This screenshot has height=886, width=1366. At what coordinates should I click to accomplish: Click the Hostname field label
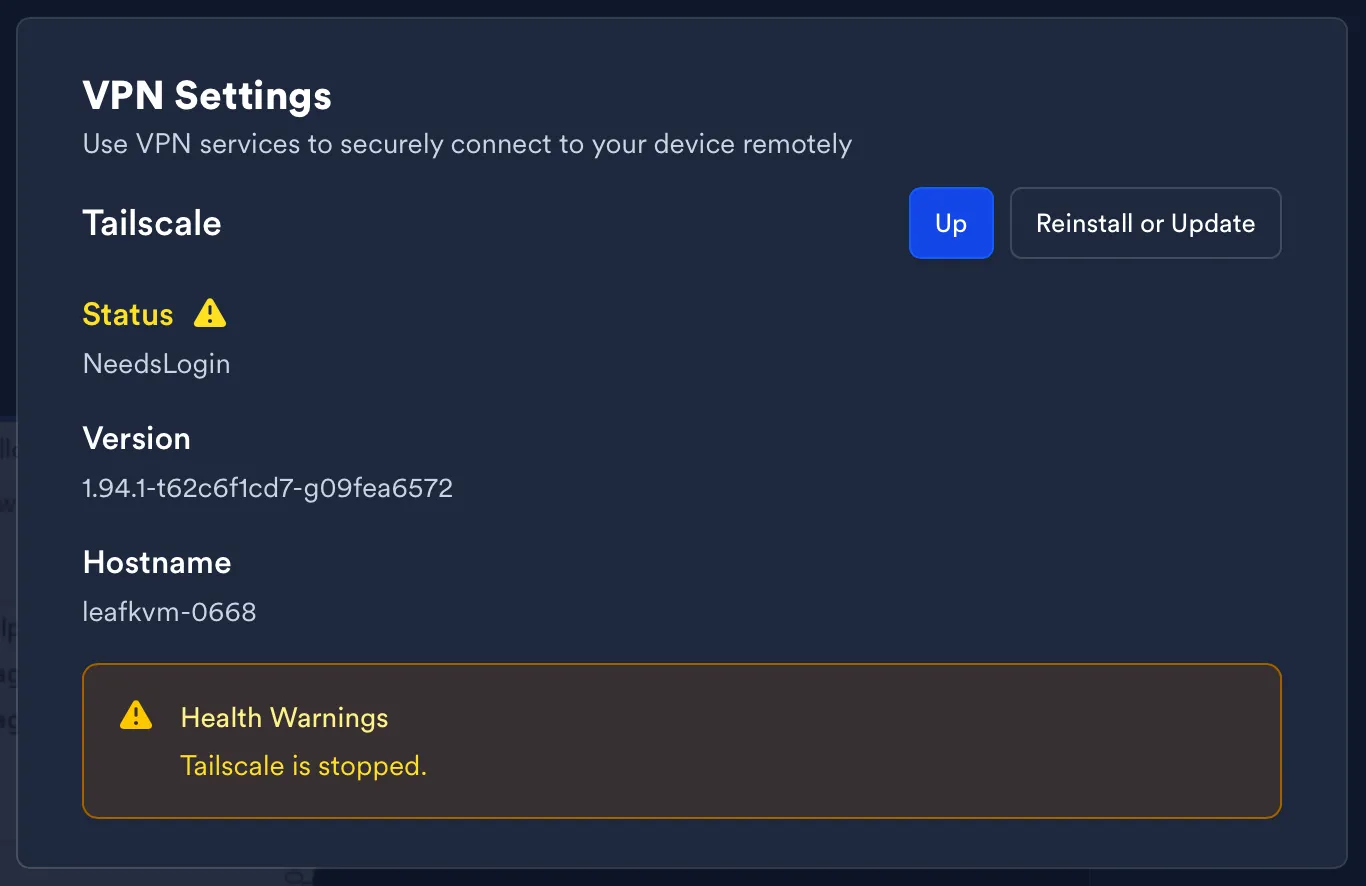tap(157, 562)
